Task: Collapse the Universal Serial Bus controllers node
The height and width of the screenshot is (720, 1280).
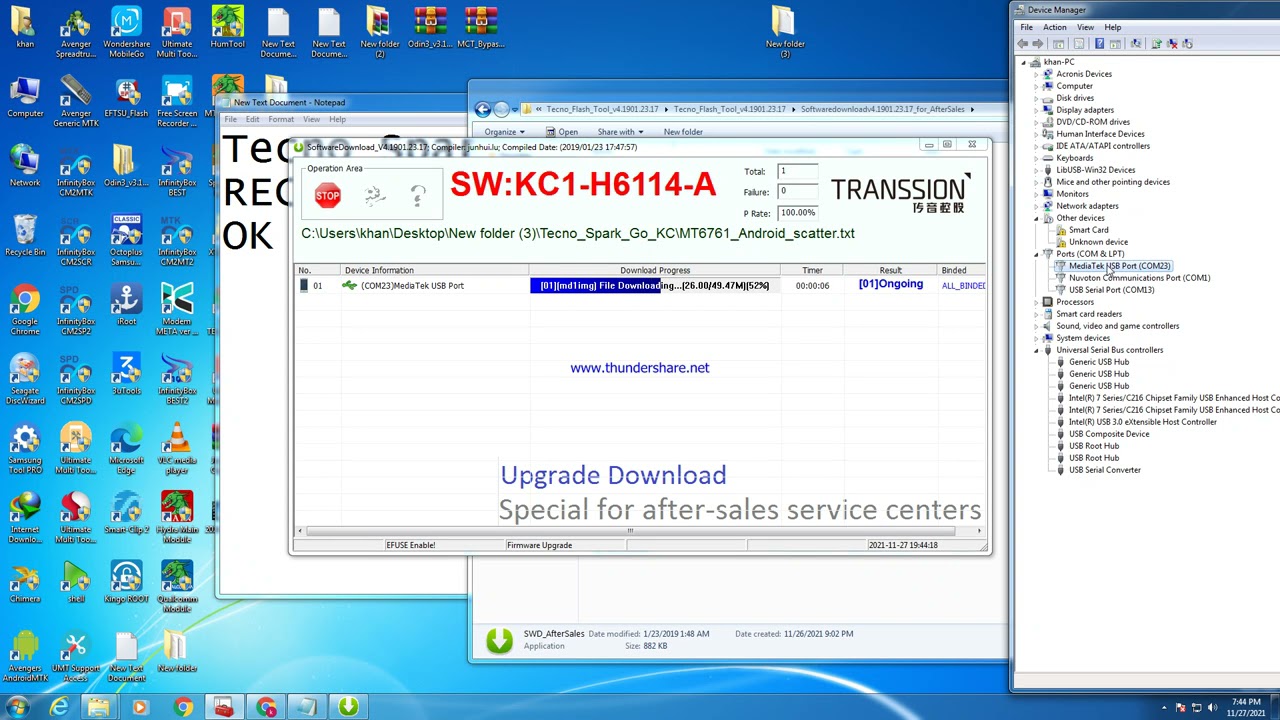Action: click(x=1037, y=350)
